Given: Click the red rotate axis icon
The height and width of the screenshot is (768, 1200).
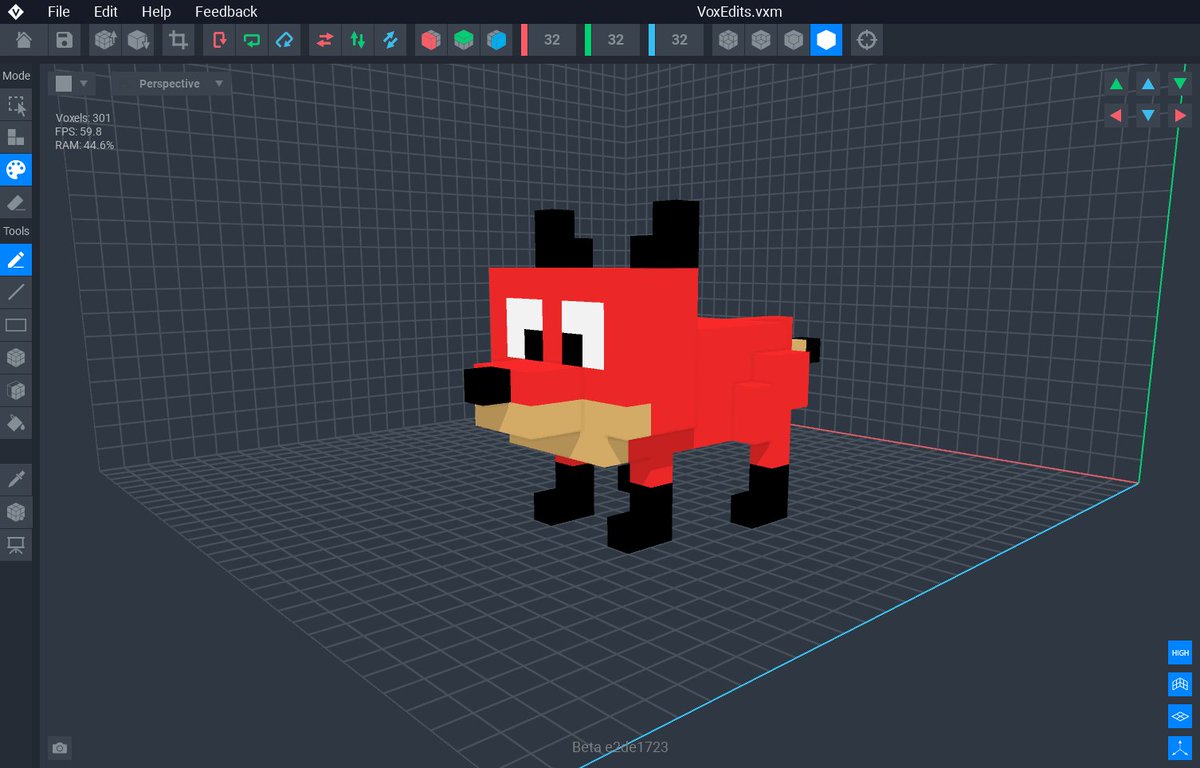Looking at the screenshot, I should [x=219, y=41].
